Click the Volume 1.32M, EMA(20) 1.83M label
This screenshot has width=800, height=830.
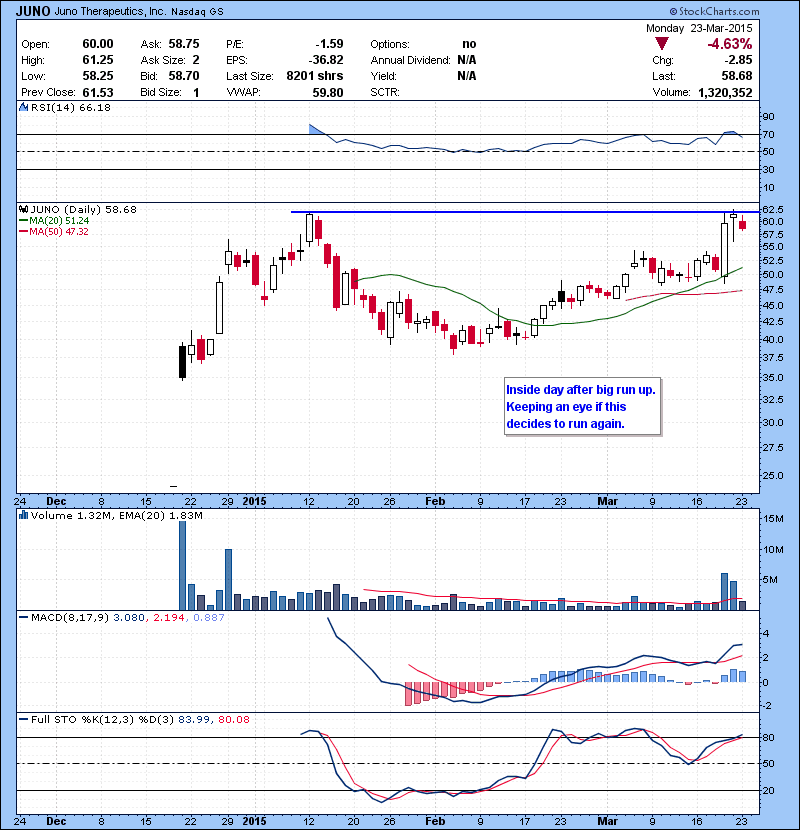pos(116,515)
